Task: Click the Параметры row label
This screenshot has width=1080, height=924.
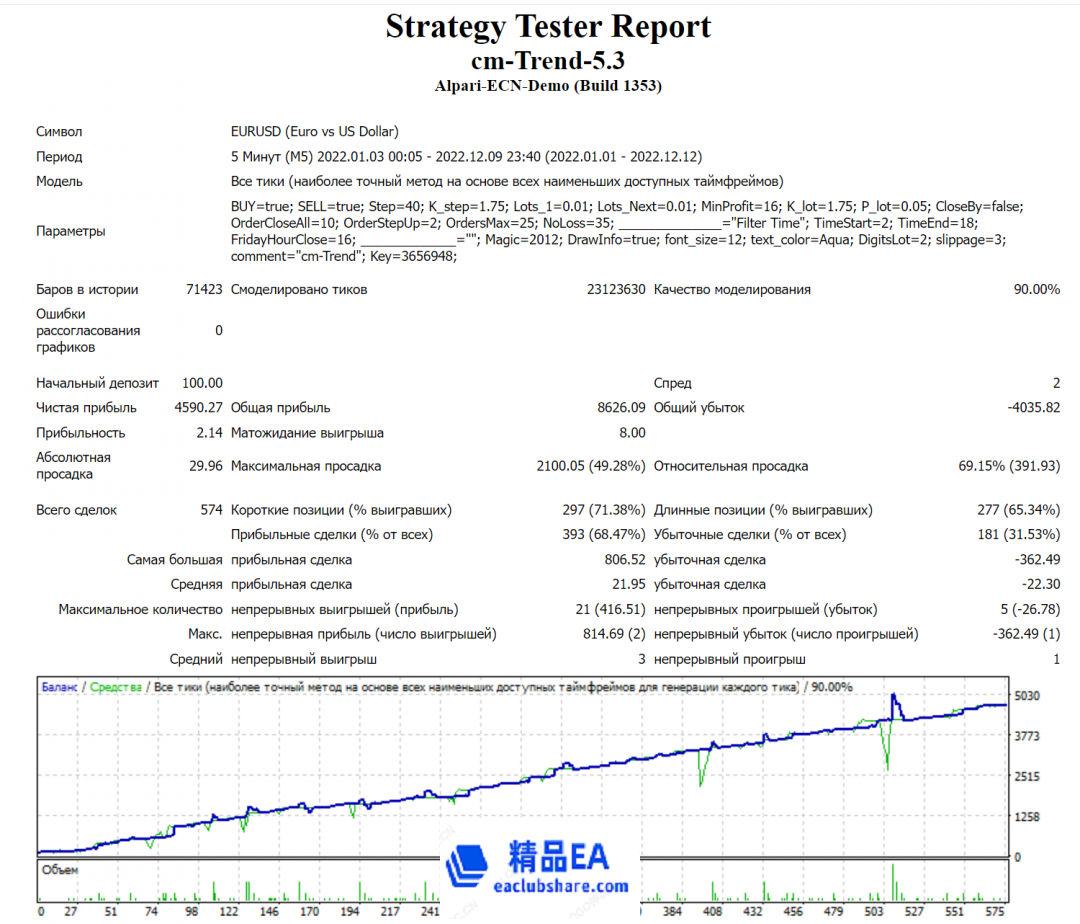Action: [x=73, y=231]
